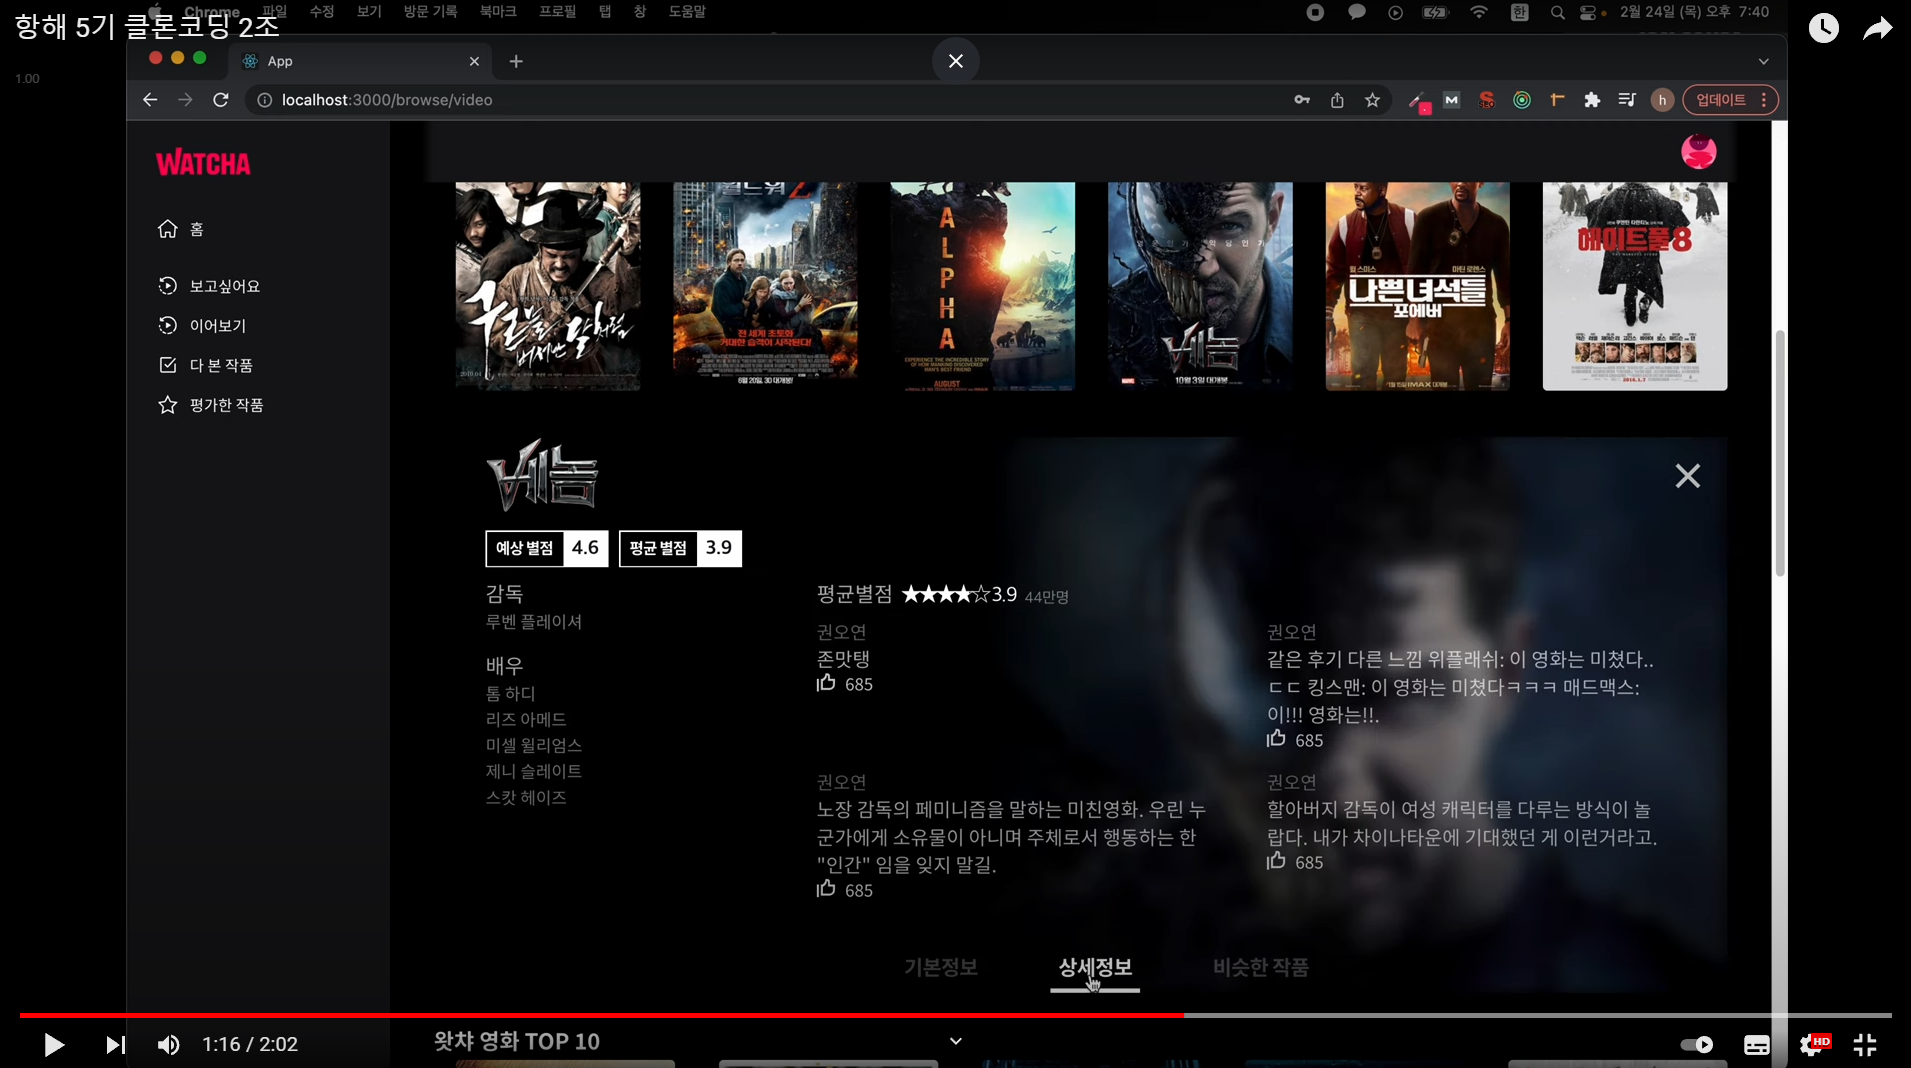Select the 구르믈 버서난 달처럼 poster
This screenshot has width=1911, height=1068.
click(x=547, y=286)
